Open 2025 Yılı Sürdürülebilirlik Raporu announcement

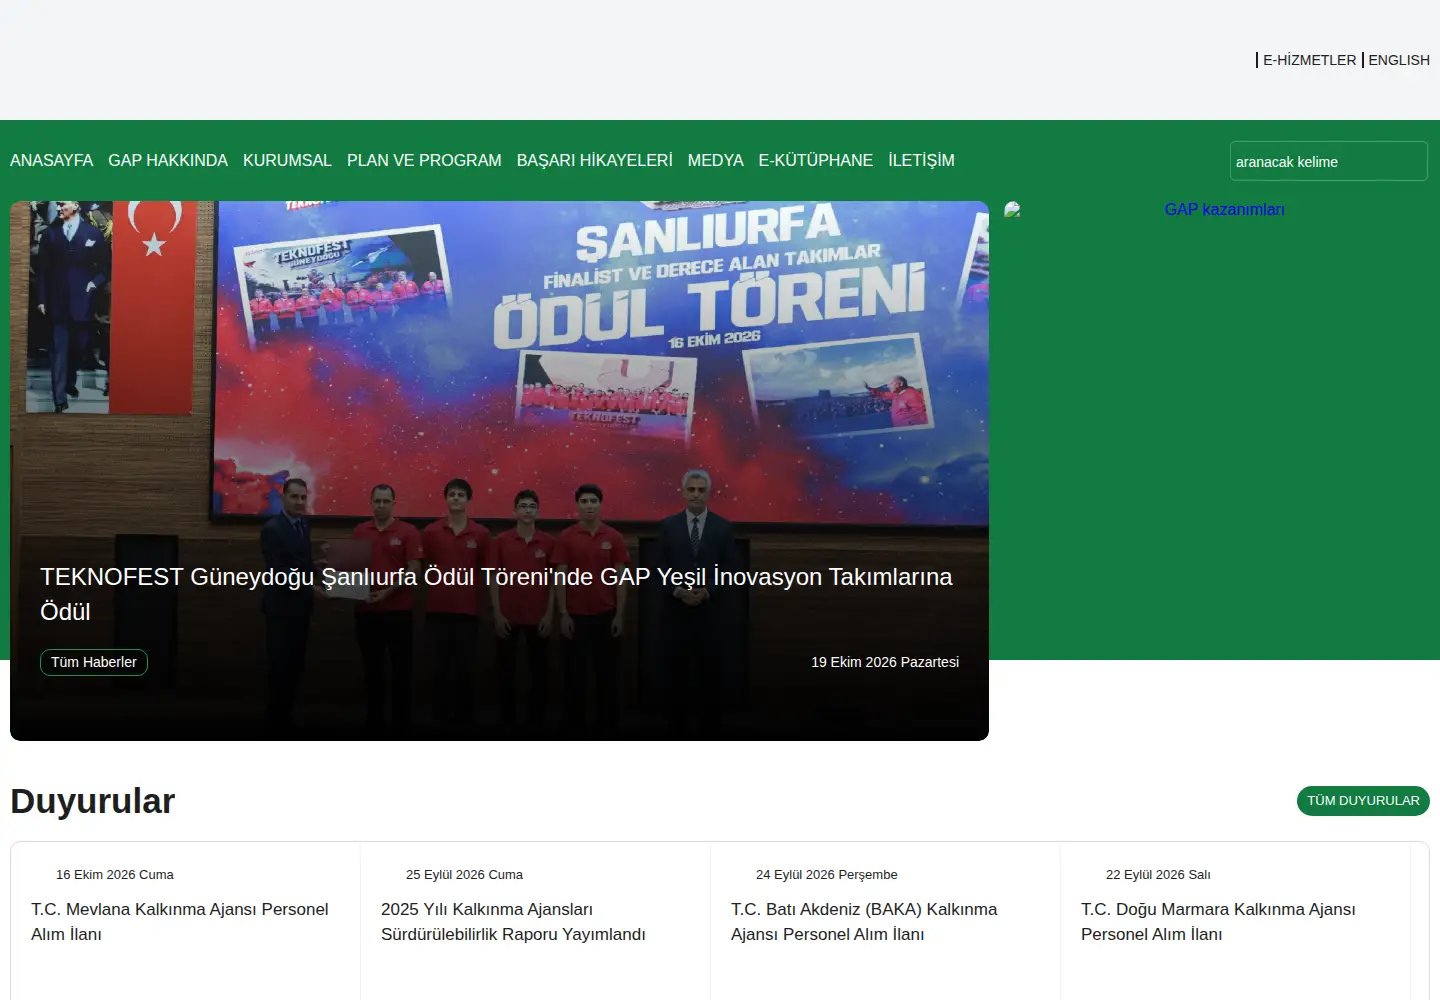tap(513, 921)
